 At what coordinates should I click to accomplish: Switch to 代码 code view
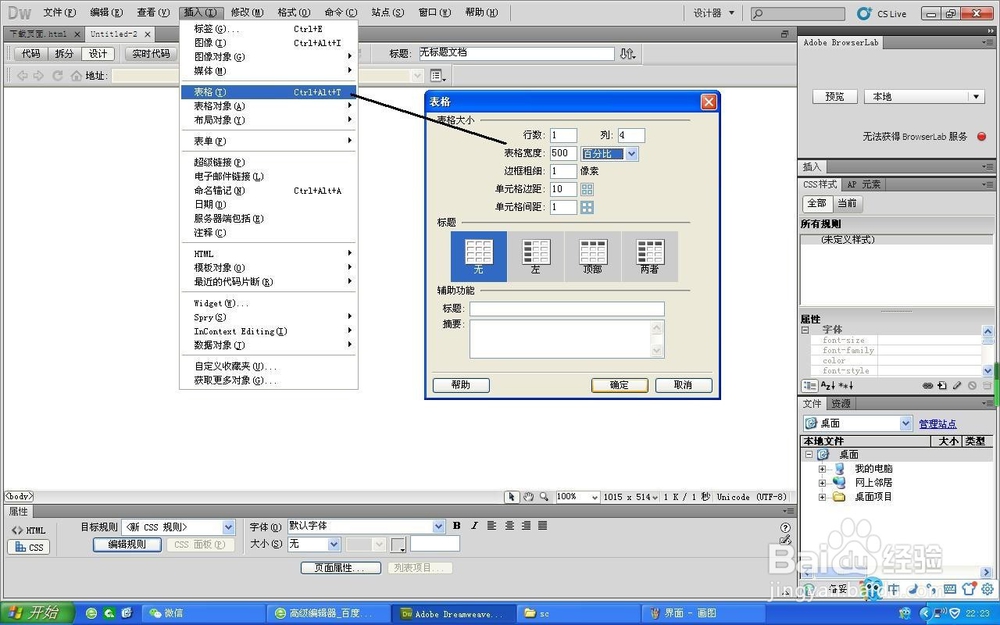click(31, 54)
